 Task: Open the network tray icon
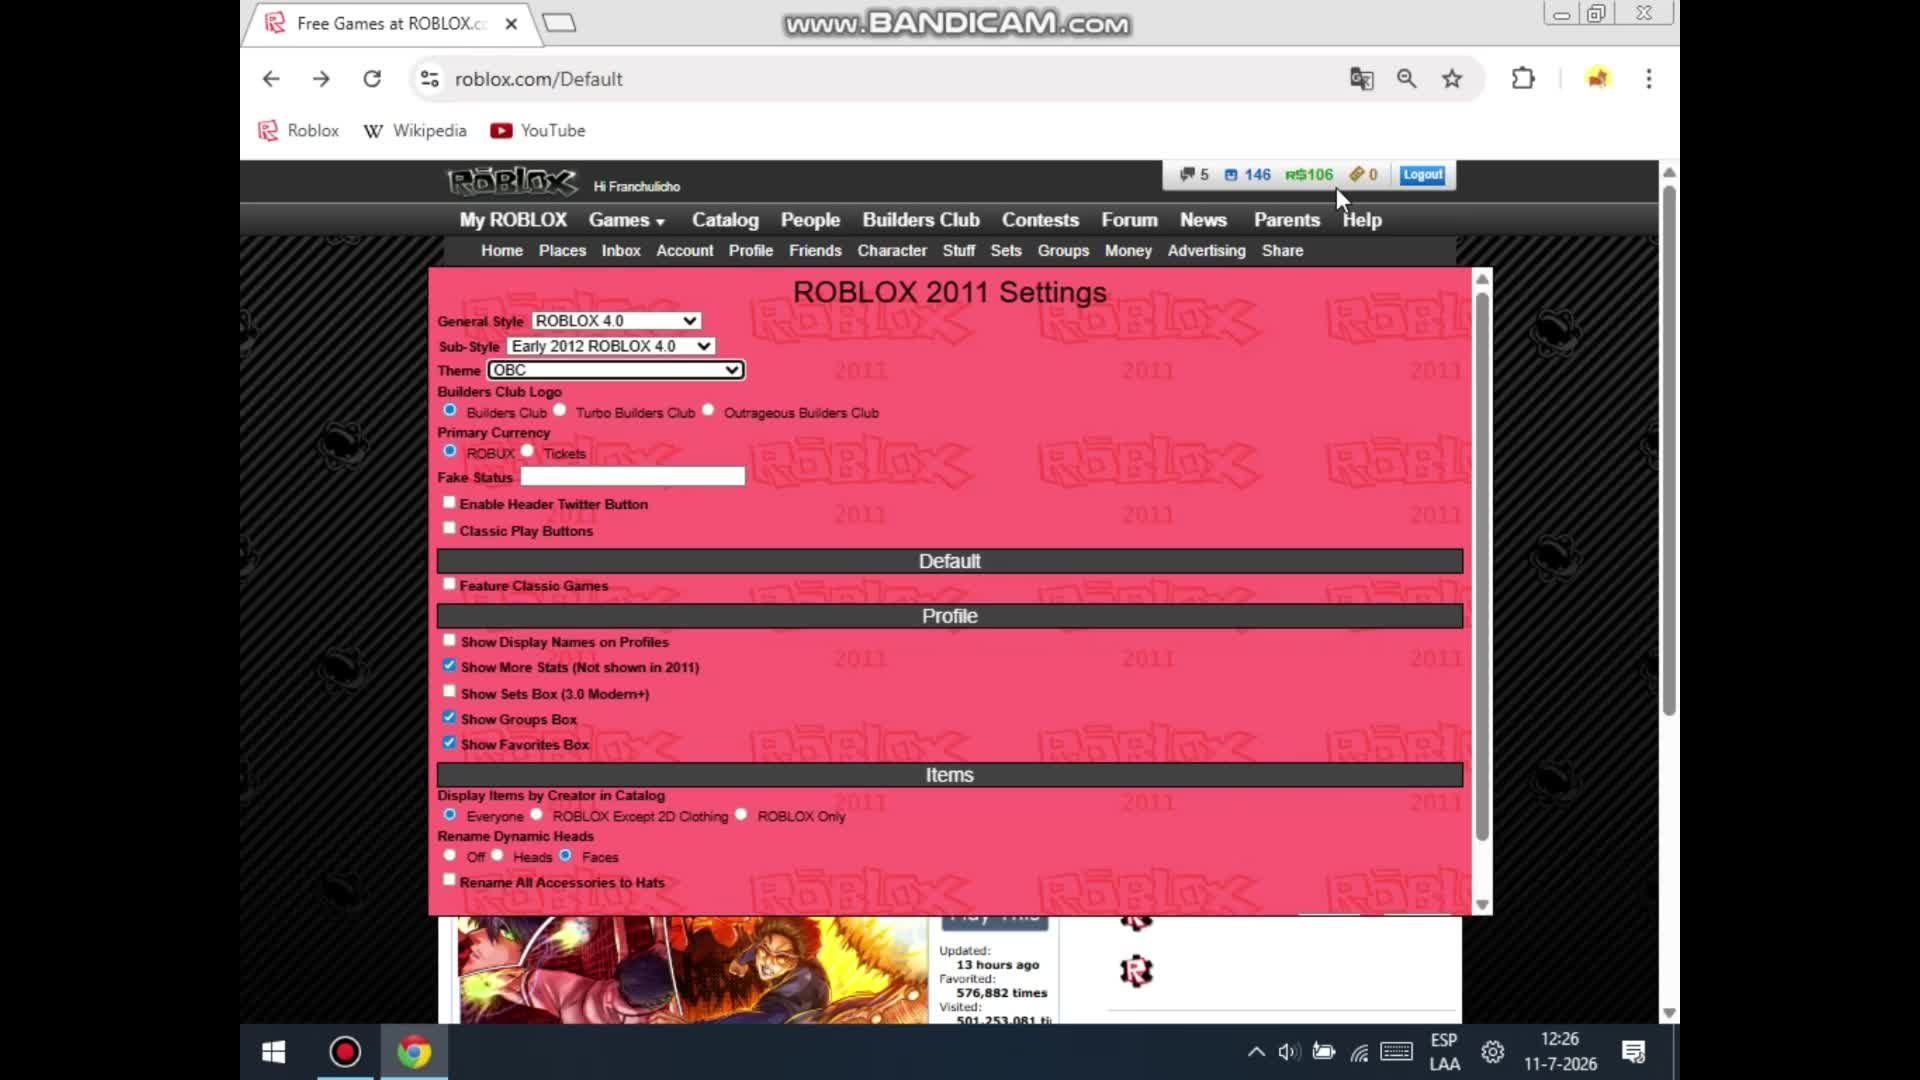pyautogui.click(x=1359, y=1052)
